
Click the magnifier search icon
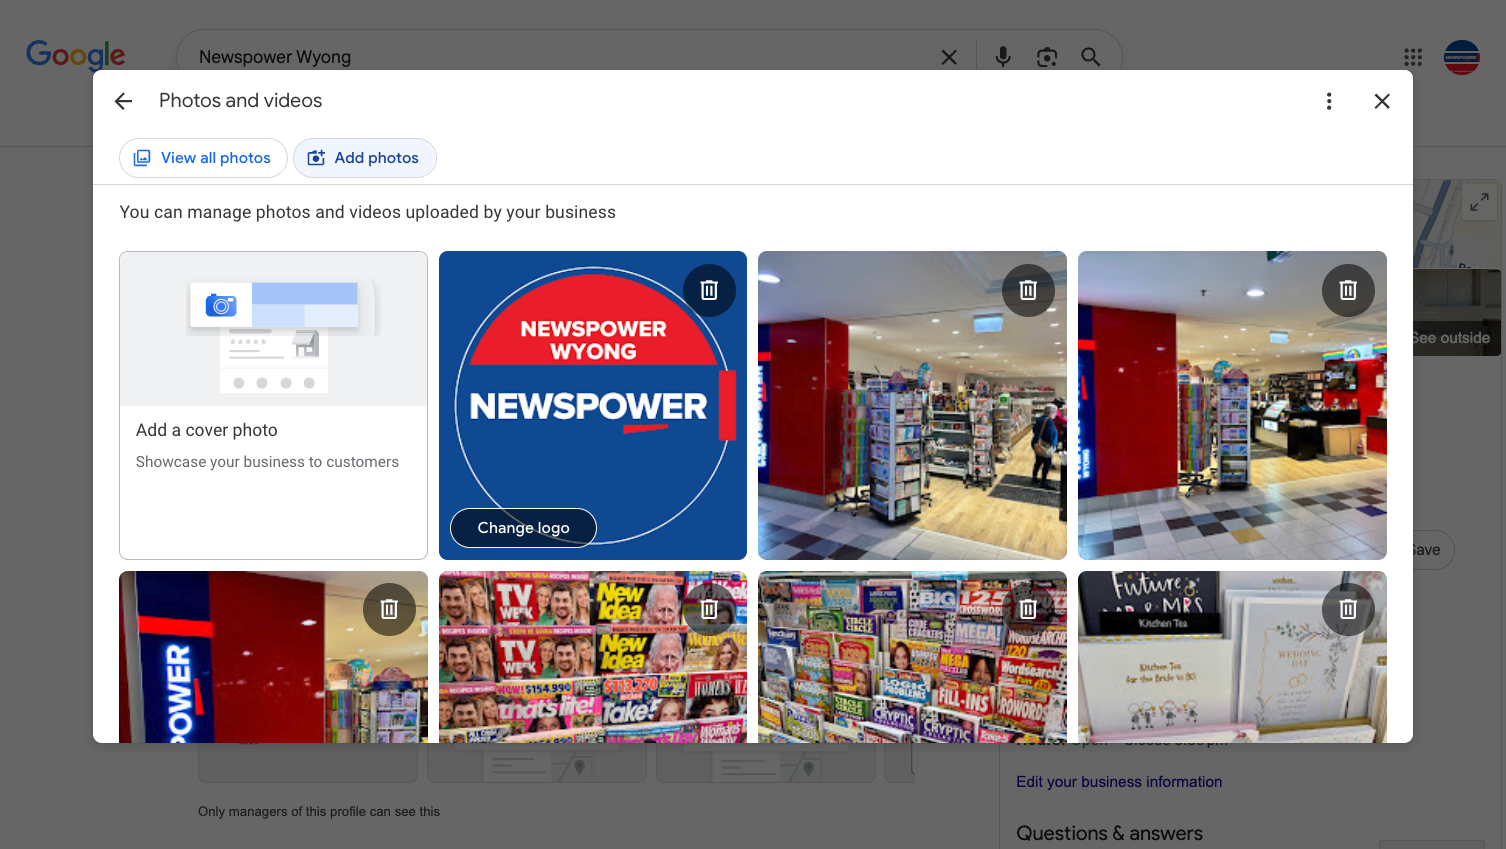coord(1091,57)
